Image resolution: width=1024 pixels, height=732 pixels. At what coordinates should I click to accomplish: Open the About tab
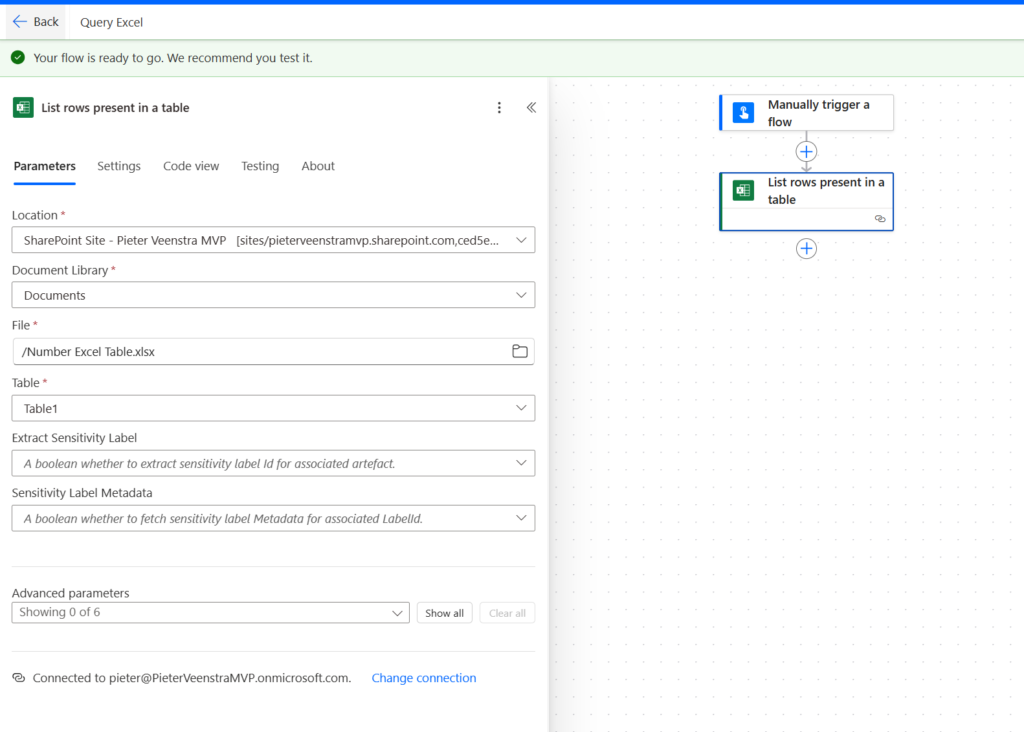pyautogui.click(x=318, y=166)
